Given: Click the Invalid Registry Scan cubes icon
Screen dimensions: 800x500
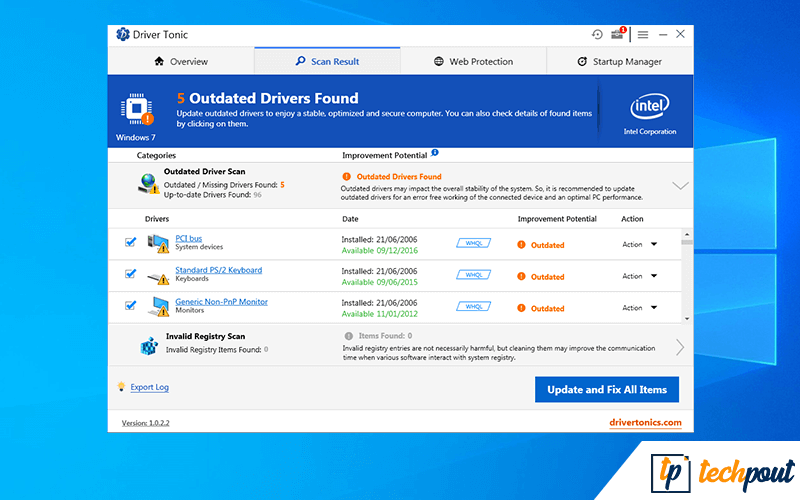Looking at the screenshot, I should pos(149,345).
